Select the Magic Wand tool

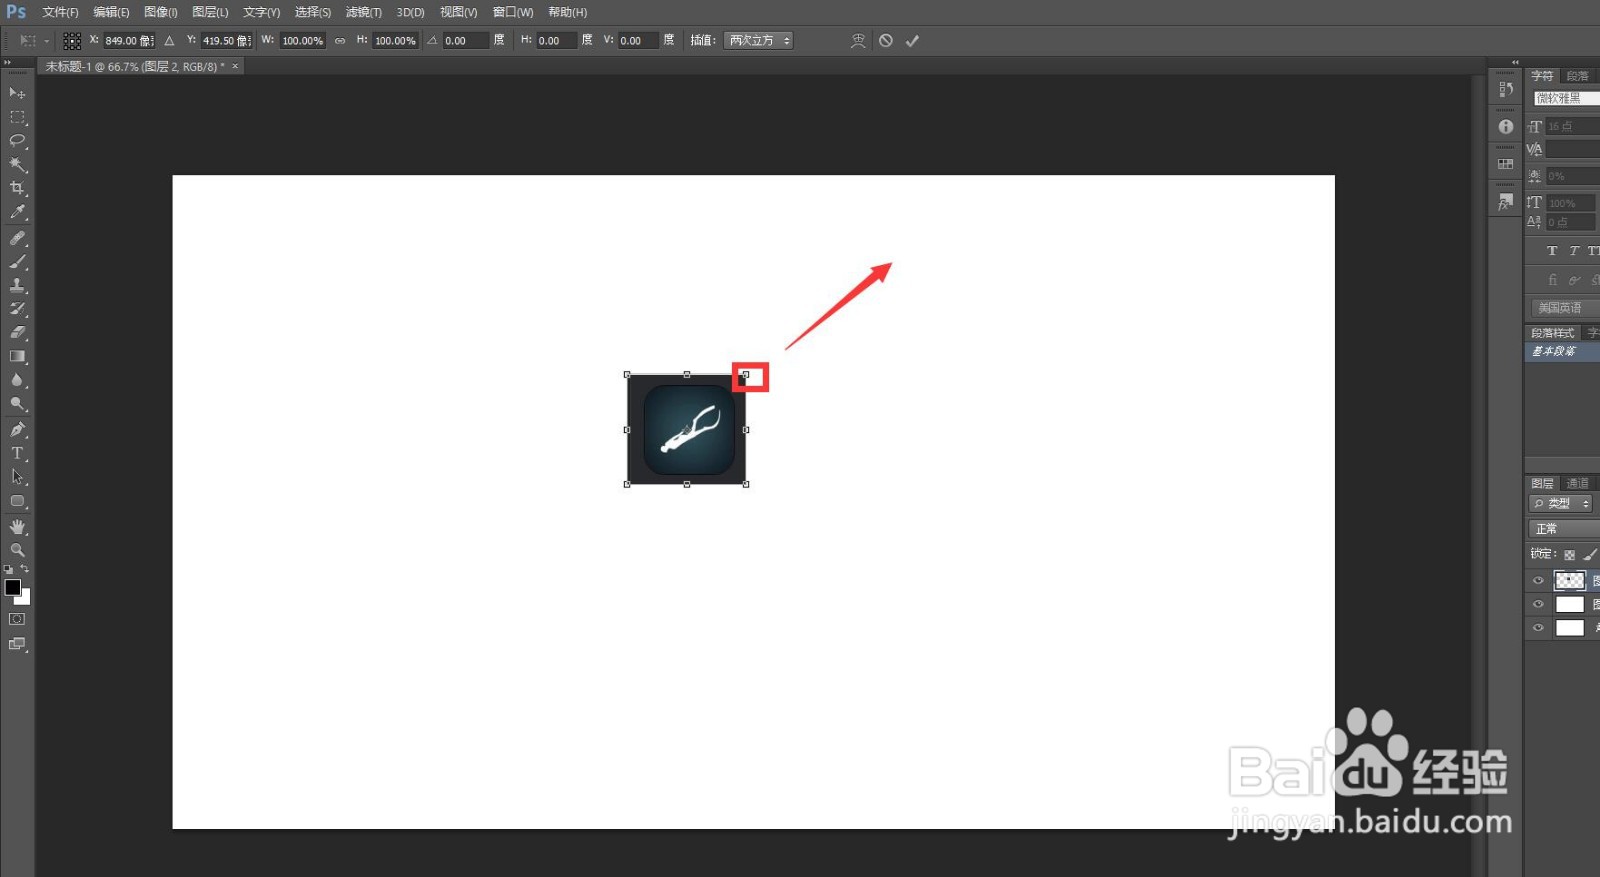[17, 165]
